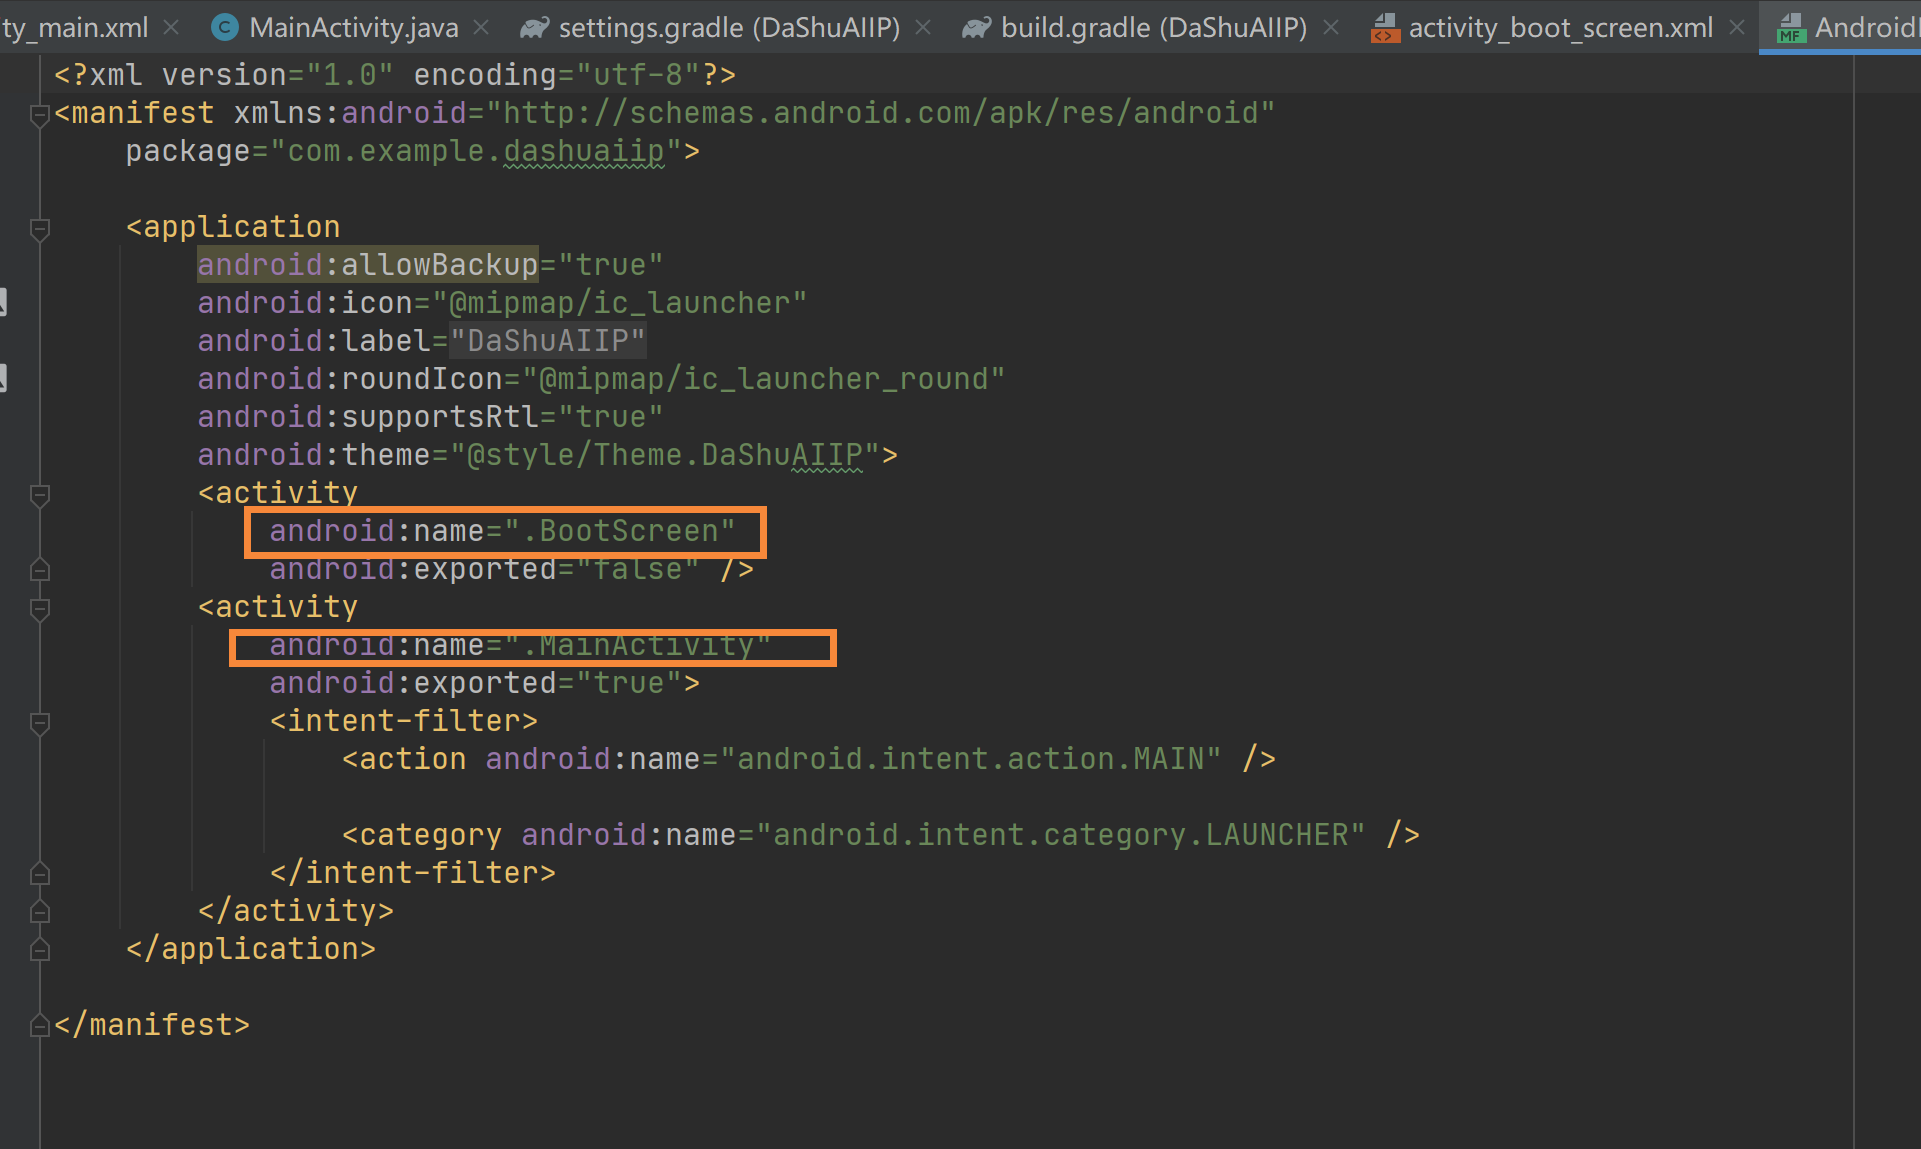1921x1149 pixels.
Task: Switch to the activity_boot_screen.xml tab
Action: [1560, 27]
